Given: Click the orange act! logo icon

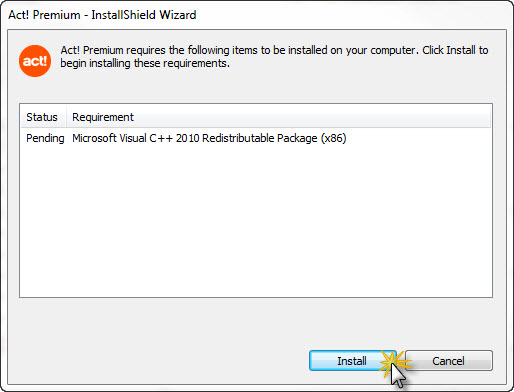Looking at the screenshot, I should tap(35, 61).
